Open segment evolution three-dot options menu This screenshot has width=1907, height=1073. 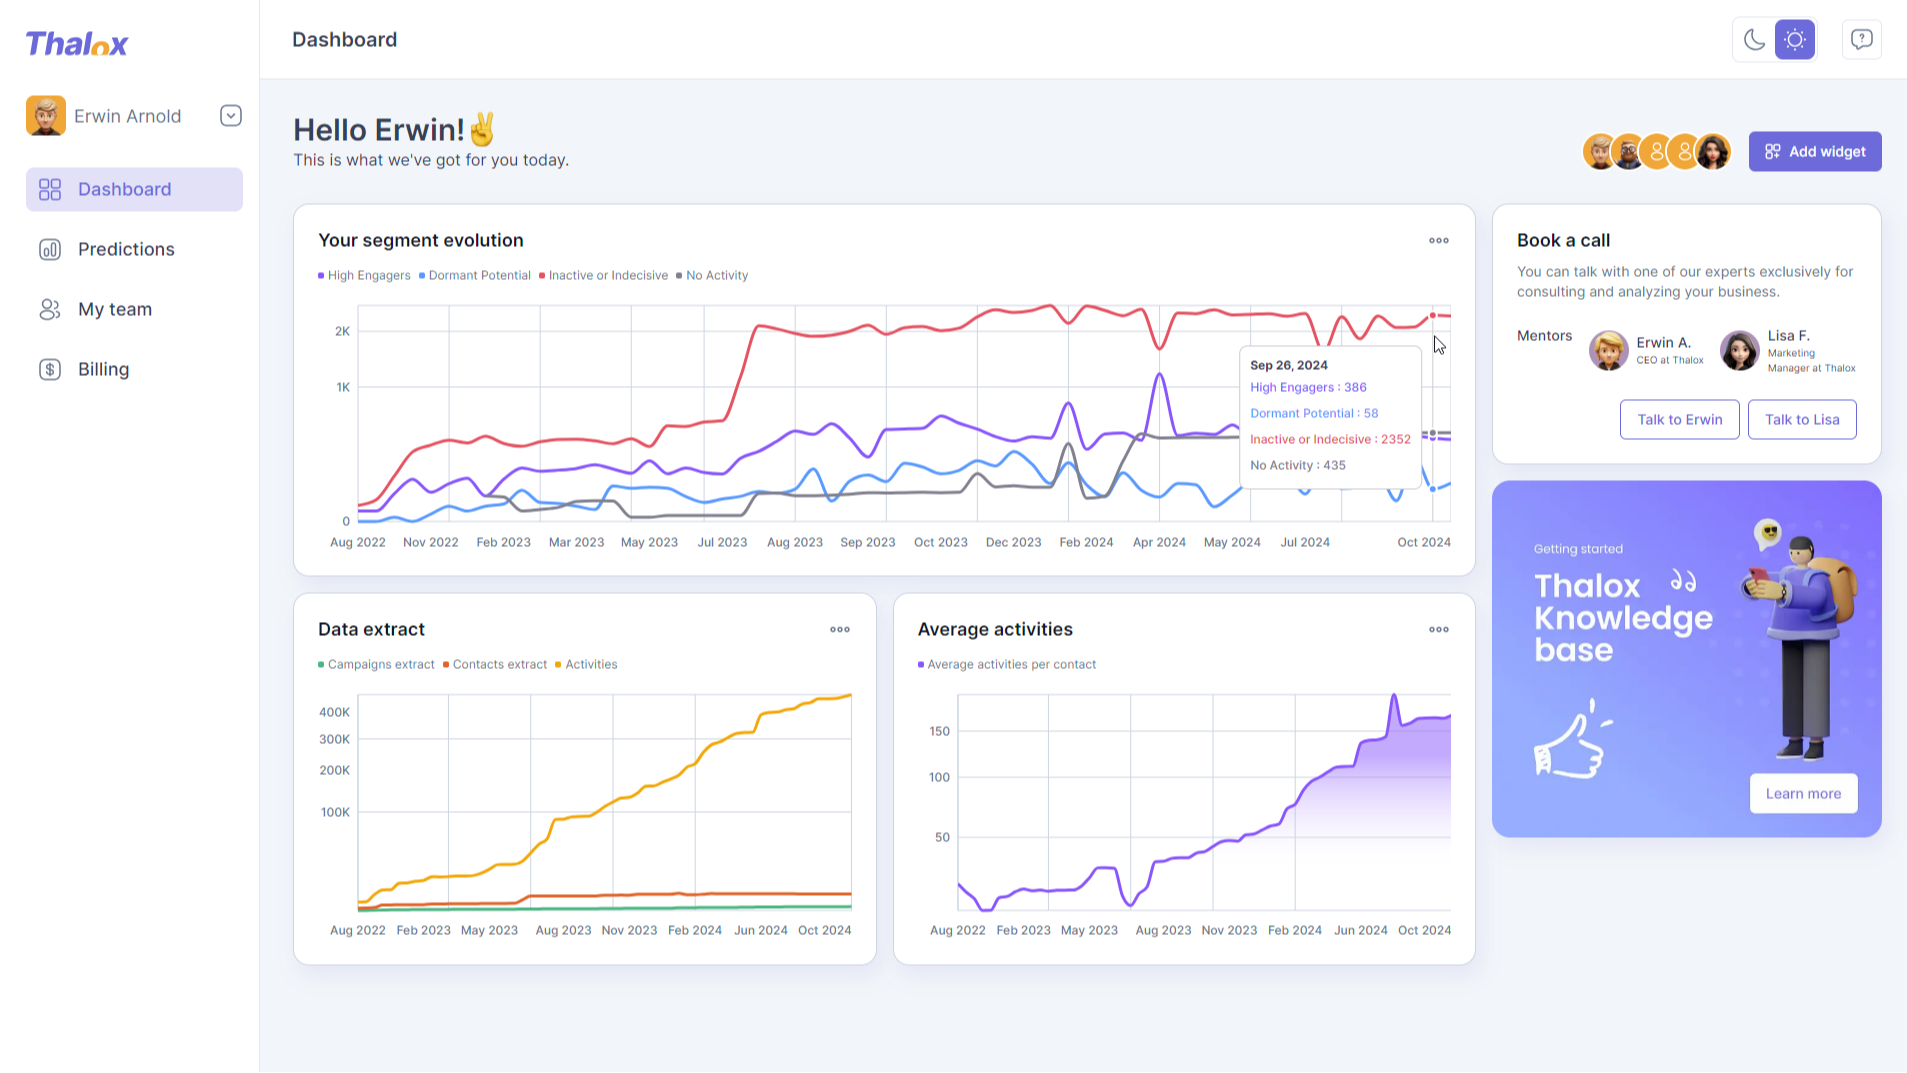click(x=1439, y=240)
